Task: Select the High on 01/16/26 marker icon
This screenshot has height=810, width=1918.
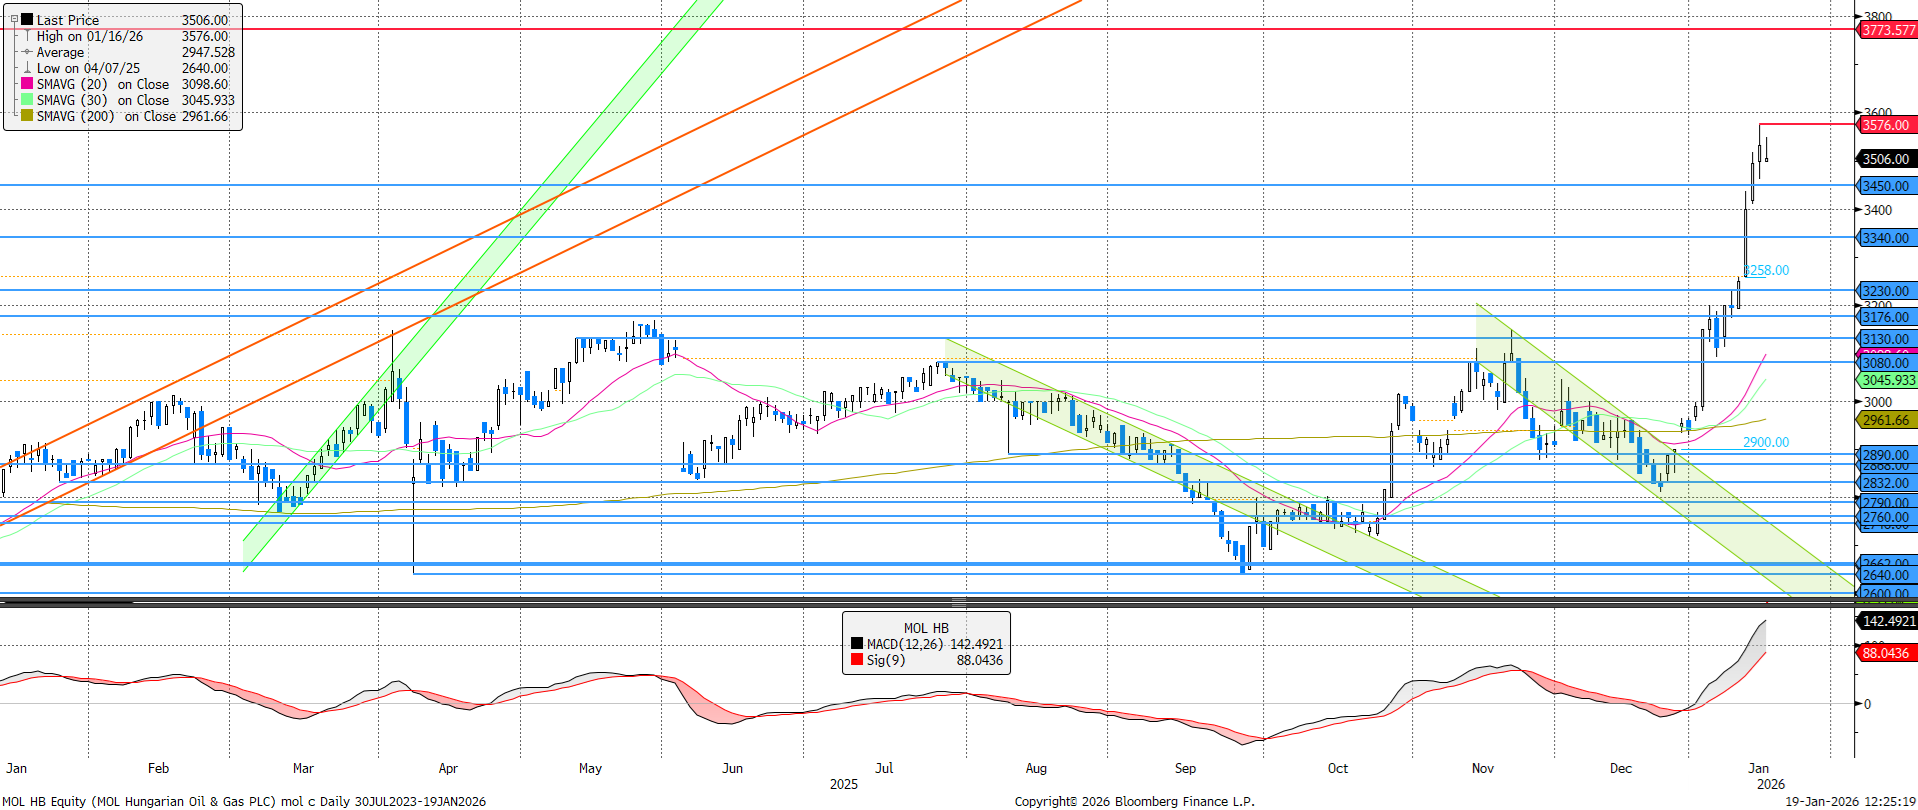Action: click(27, 36)
